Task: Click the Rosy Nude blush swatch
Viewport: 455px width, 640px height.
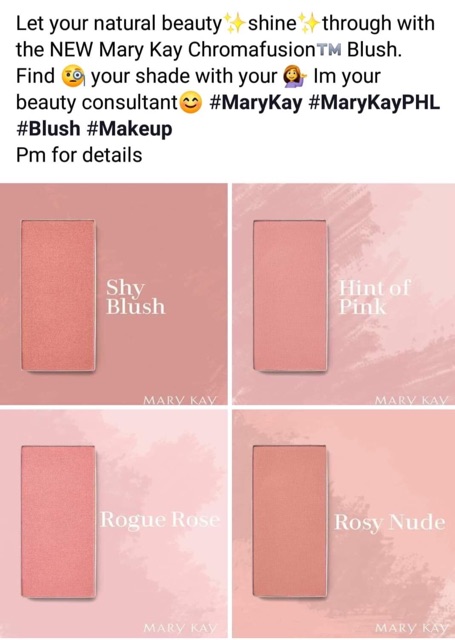Action: pos(290,522)
